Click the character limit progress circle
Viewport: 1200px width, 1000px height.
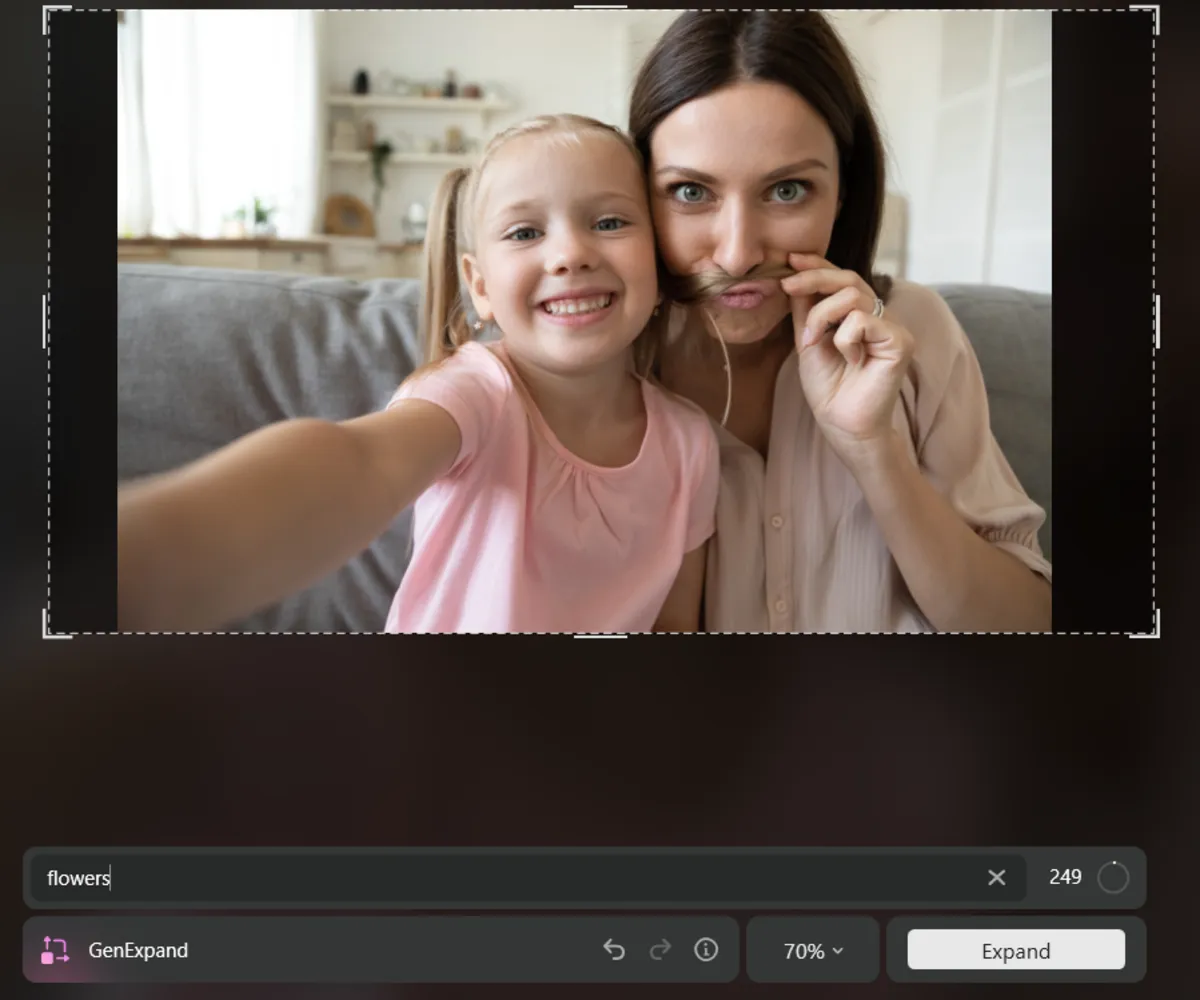(1113, 877)
